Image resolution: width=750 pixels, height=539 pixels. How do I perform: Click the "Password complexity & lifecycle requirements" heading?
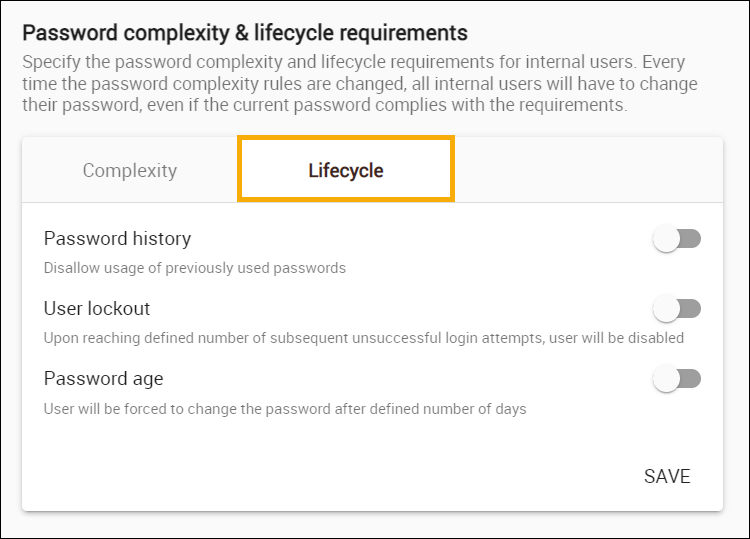pos(245,34)
